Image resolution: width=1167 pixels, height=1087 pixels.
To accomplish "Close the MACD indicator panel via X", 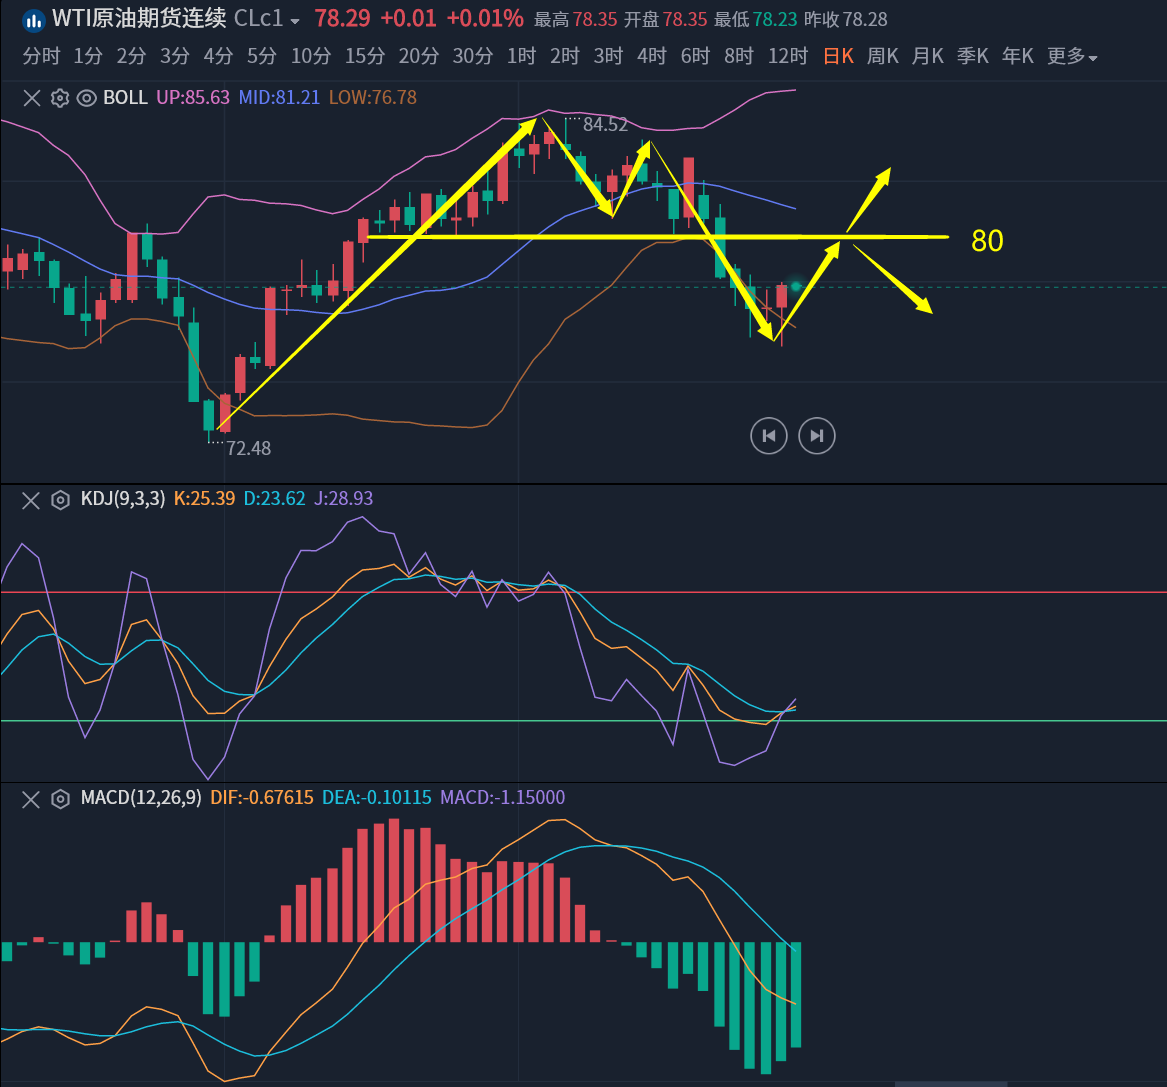I will coord(32,798).
